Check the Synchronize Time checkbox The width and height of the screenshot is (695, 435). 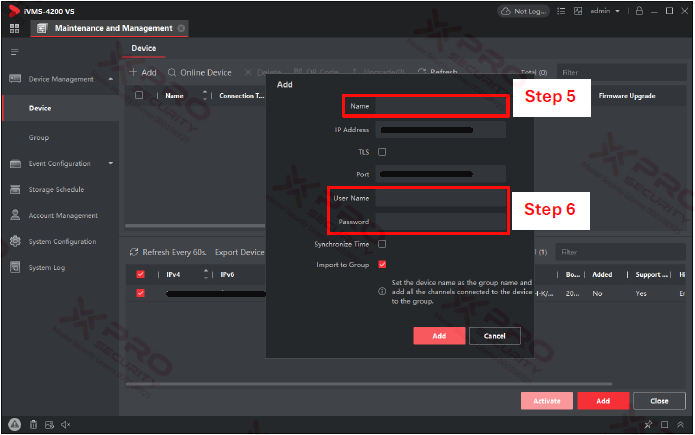coord(382,244)
